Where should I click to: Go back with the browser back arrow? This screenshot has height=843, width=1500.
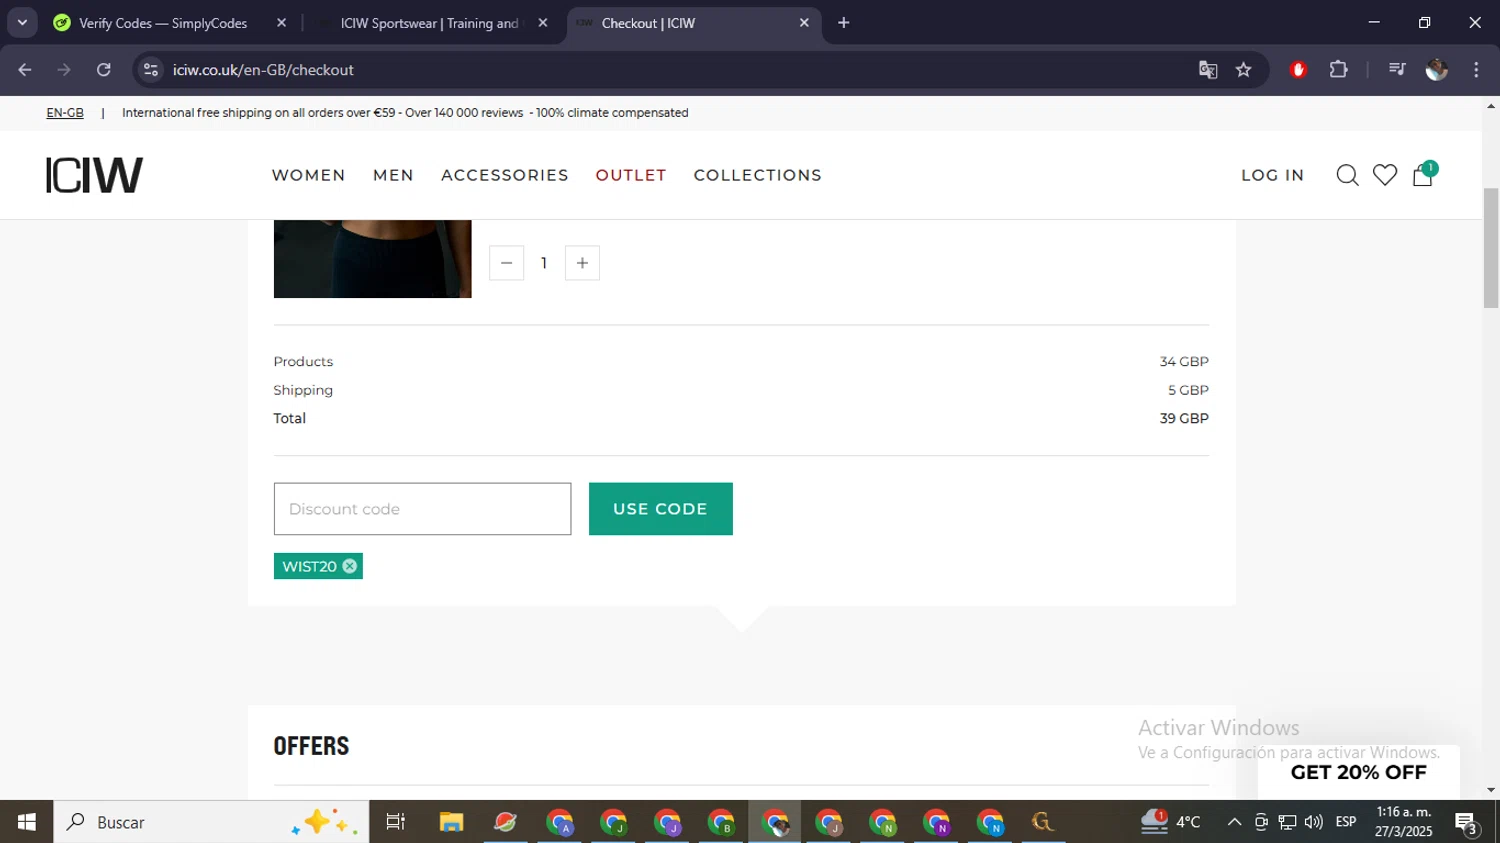pyautogui.click(x=25, y=70)
